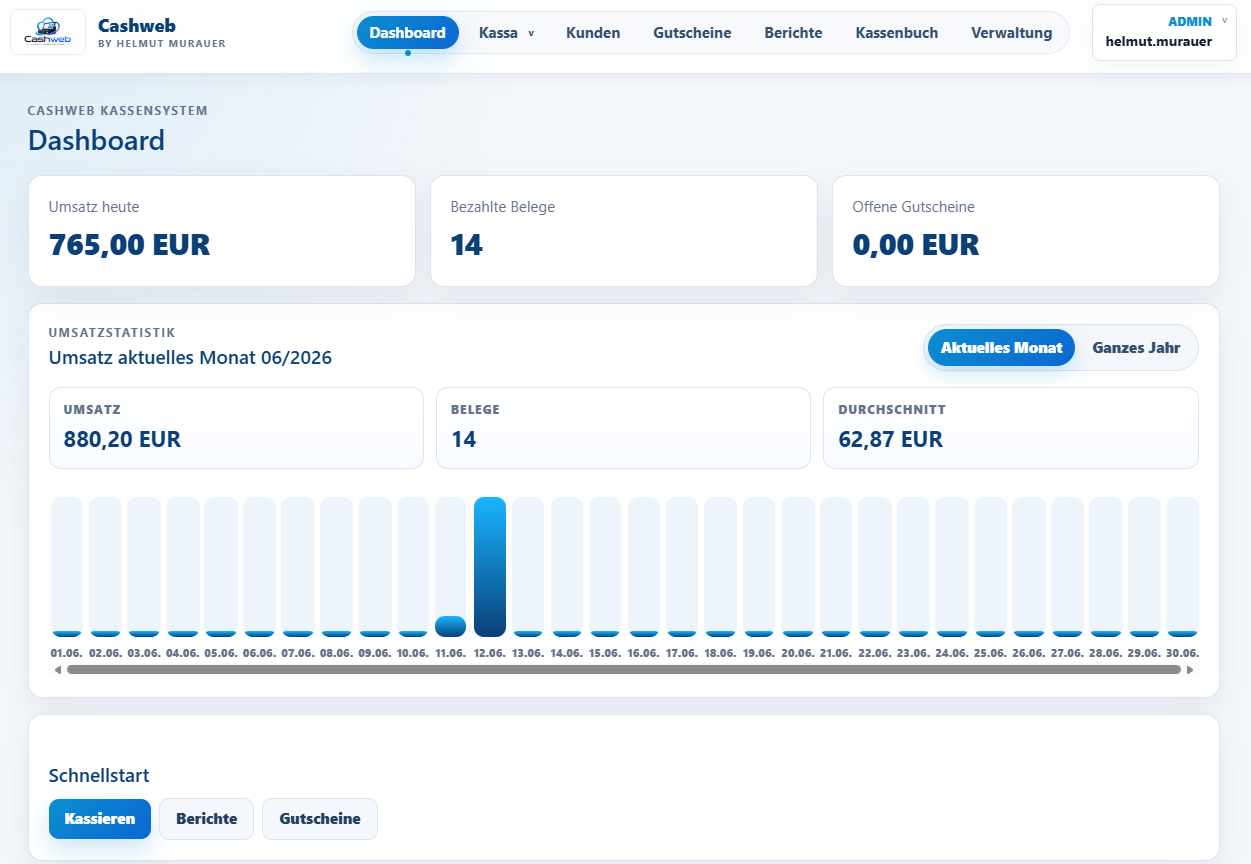Open the Verwaltung section
This screenshot has width=1251, height=864.
point(1011,33)
